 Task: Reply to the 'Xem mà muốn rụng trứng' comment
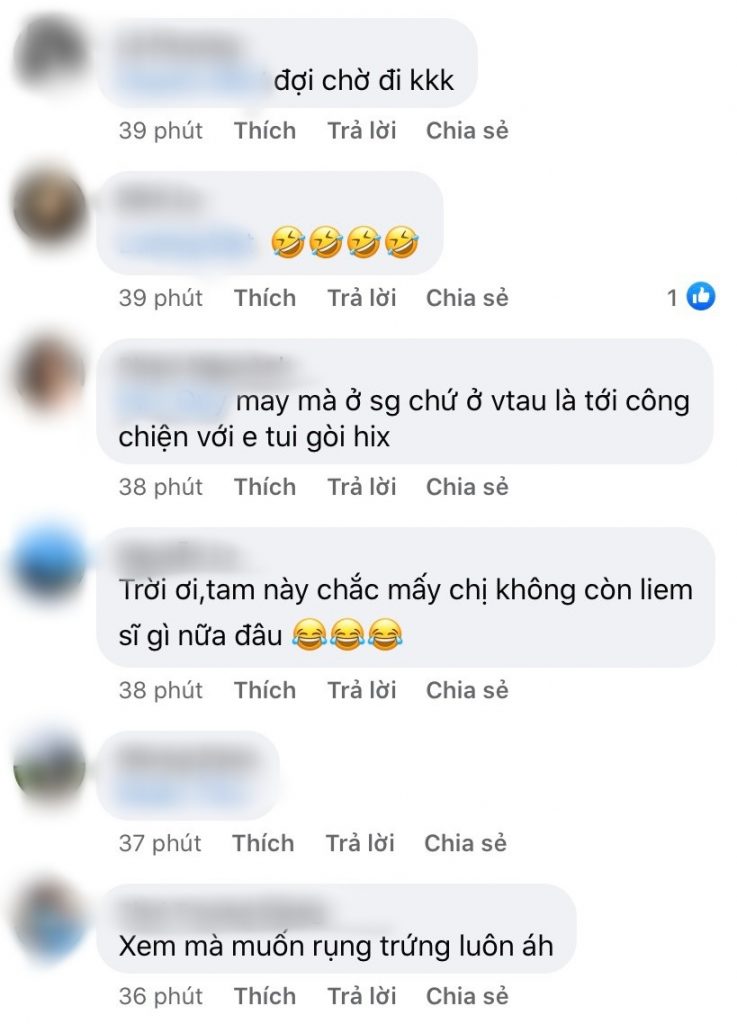click(x=362, y=995)
